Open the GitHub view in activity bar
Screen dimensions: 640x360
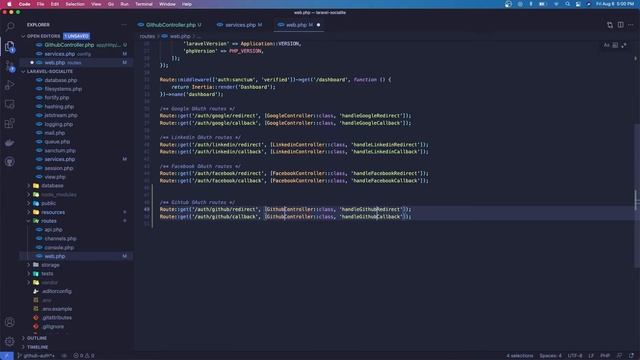click(x=9, y=162)
